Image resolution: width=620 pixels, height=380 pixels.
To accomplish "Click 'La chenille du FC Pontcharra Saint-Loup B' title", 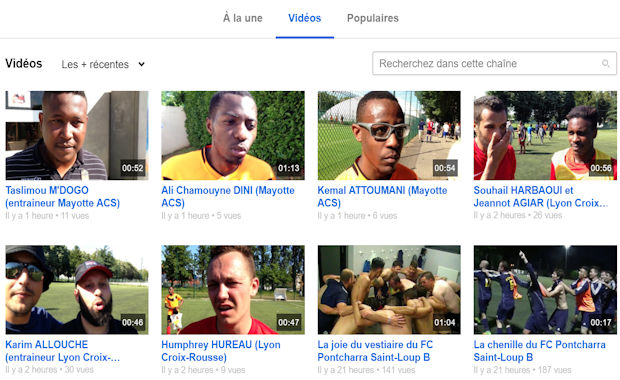I will pos(539,351).
